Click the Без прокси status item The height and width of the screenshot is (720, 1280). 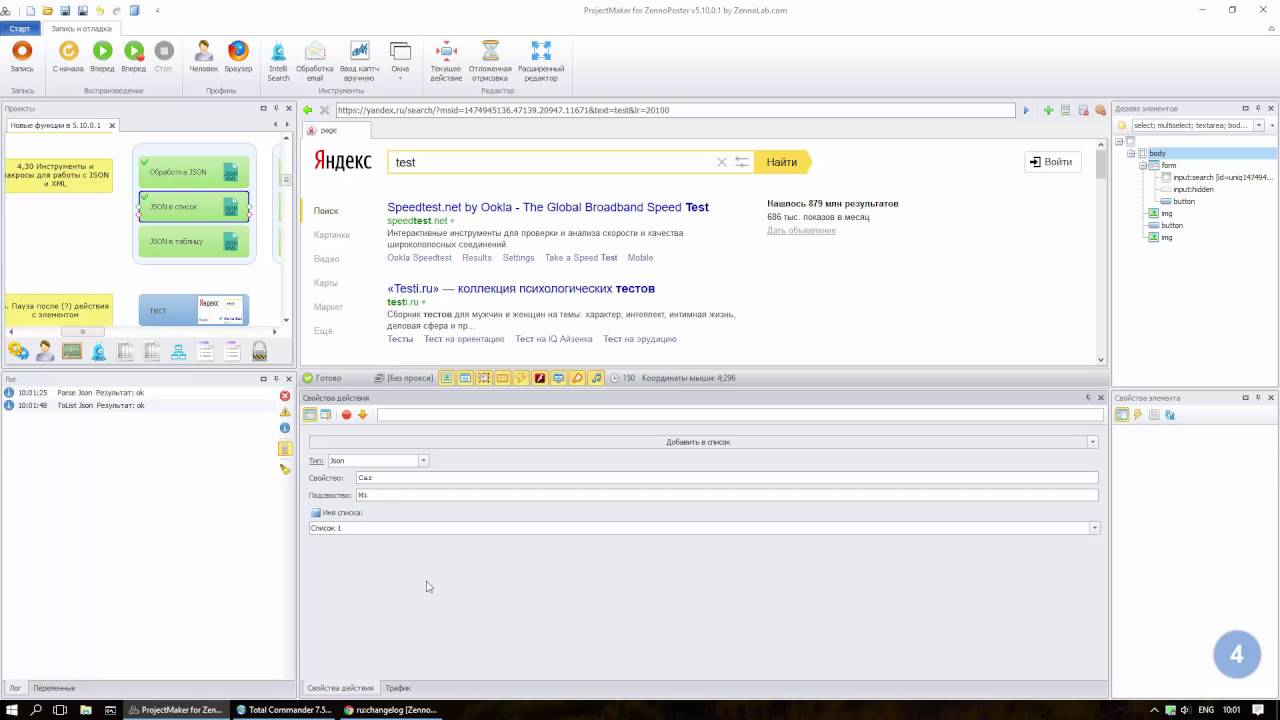[403, 378]
